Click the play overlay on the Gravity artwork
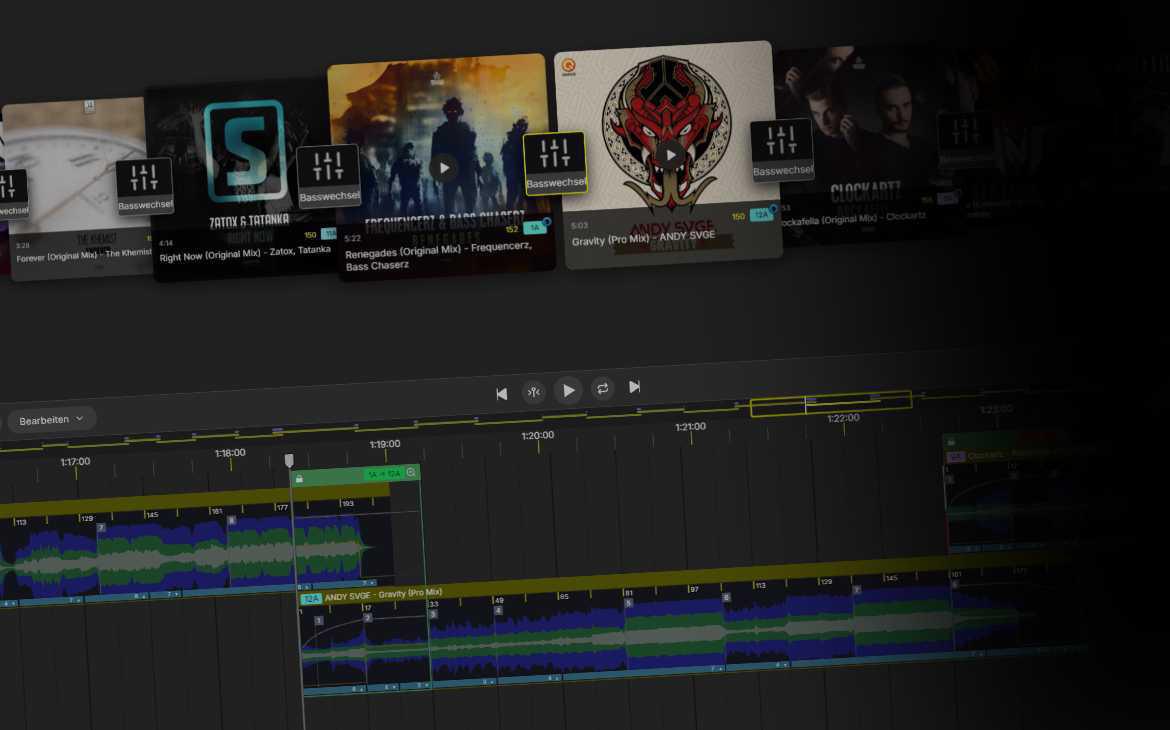 click(x=670, y=154)
